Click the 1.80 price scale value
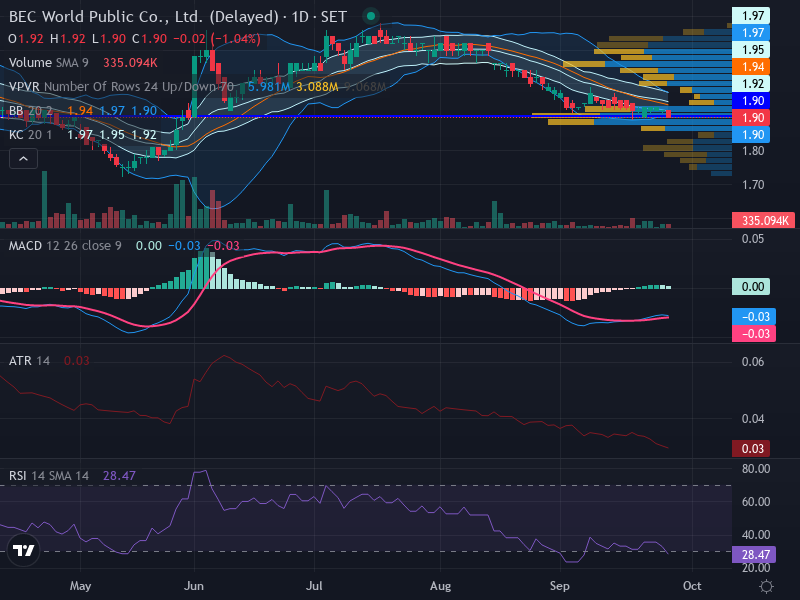The width and height of the screenshot is (800, 600). tap(753, 151)
